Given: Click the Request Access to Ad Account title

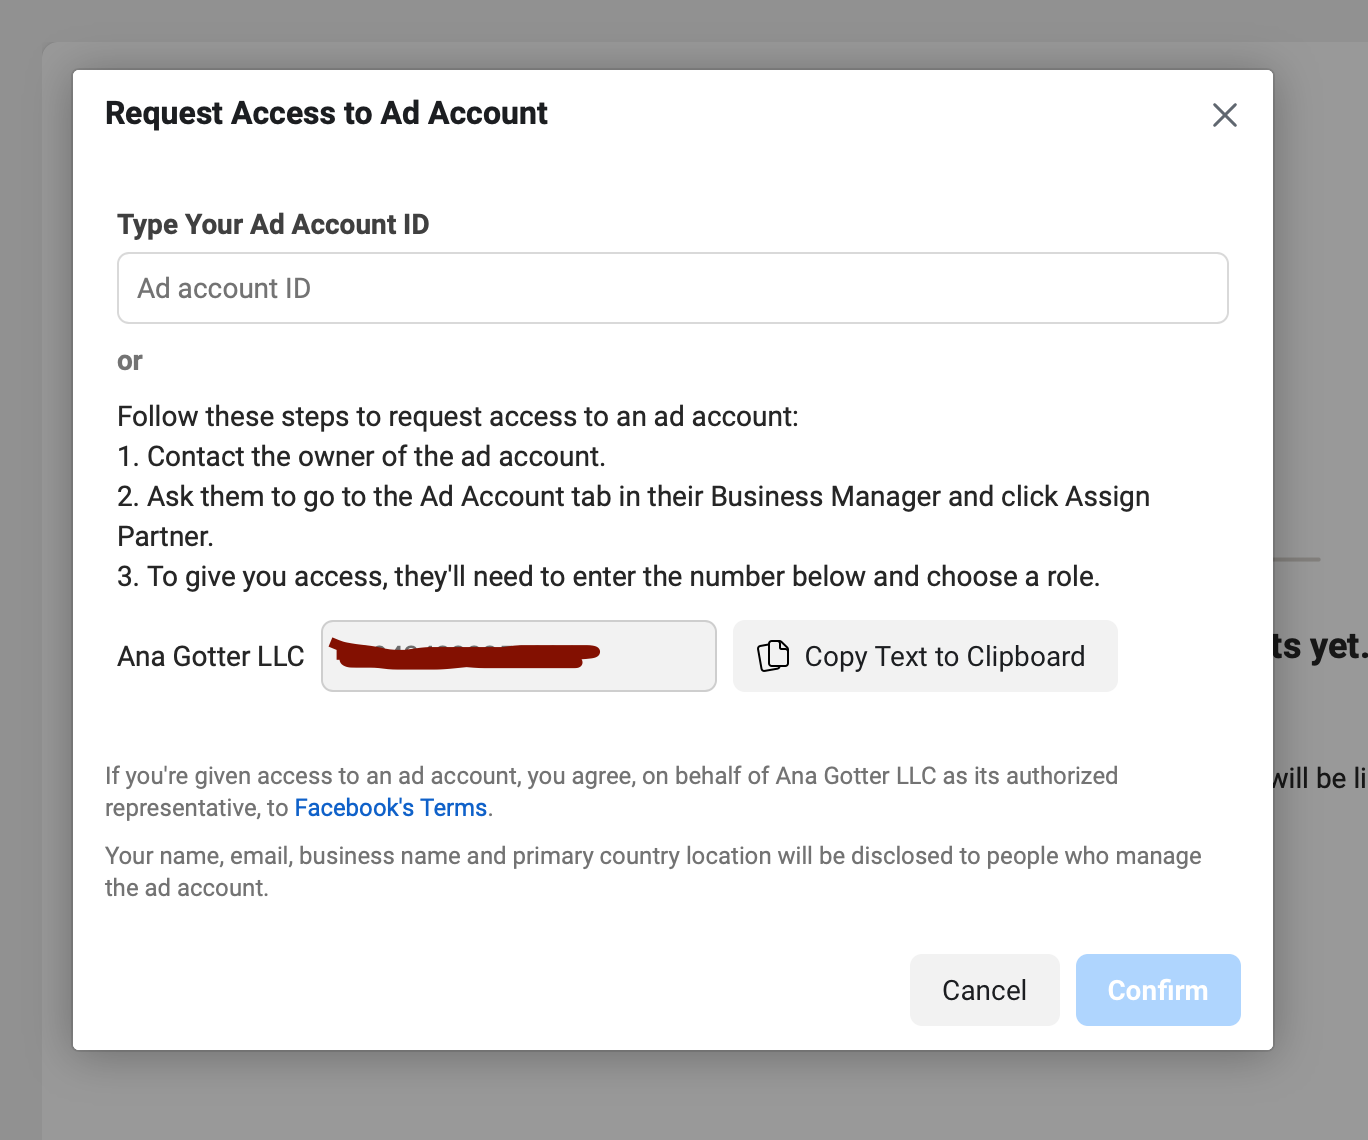Looking at the screenshot, I should [327, 113].
